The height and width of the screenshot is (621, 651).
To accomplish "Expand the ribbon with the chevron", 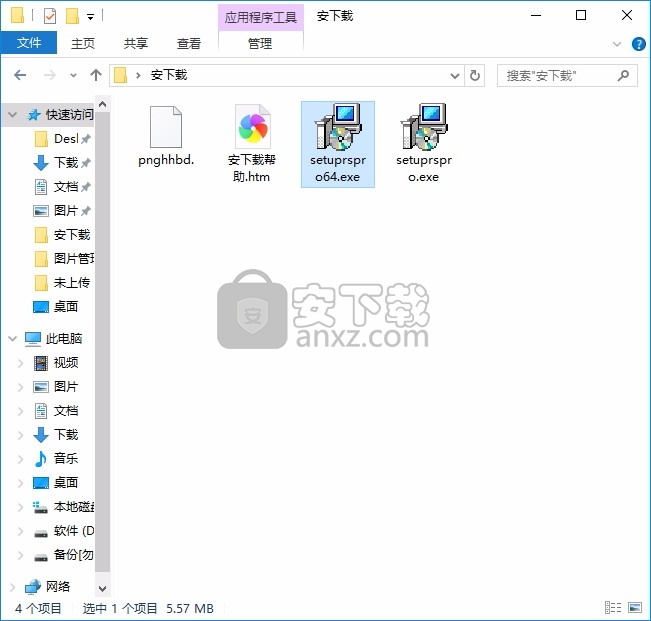I will [x=617, y=44].
